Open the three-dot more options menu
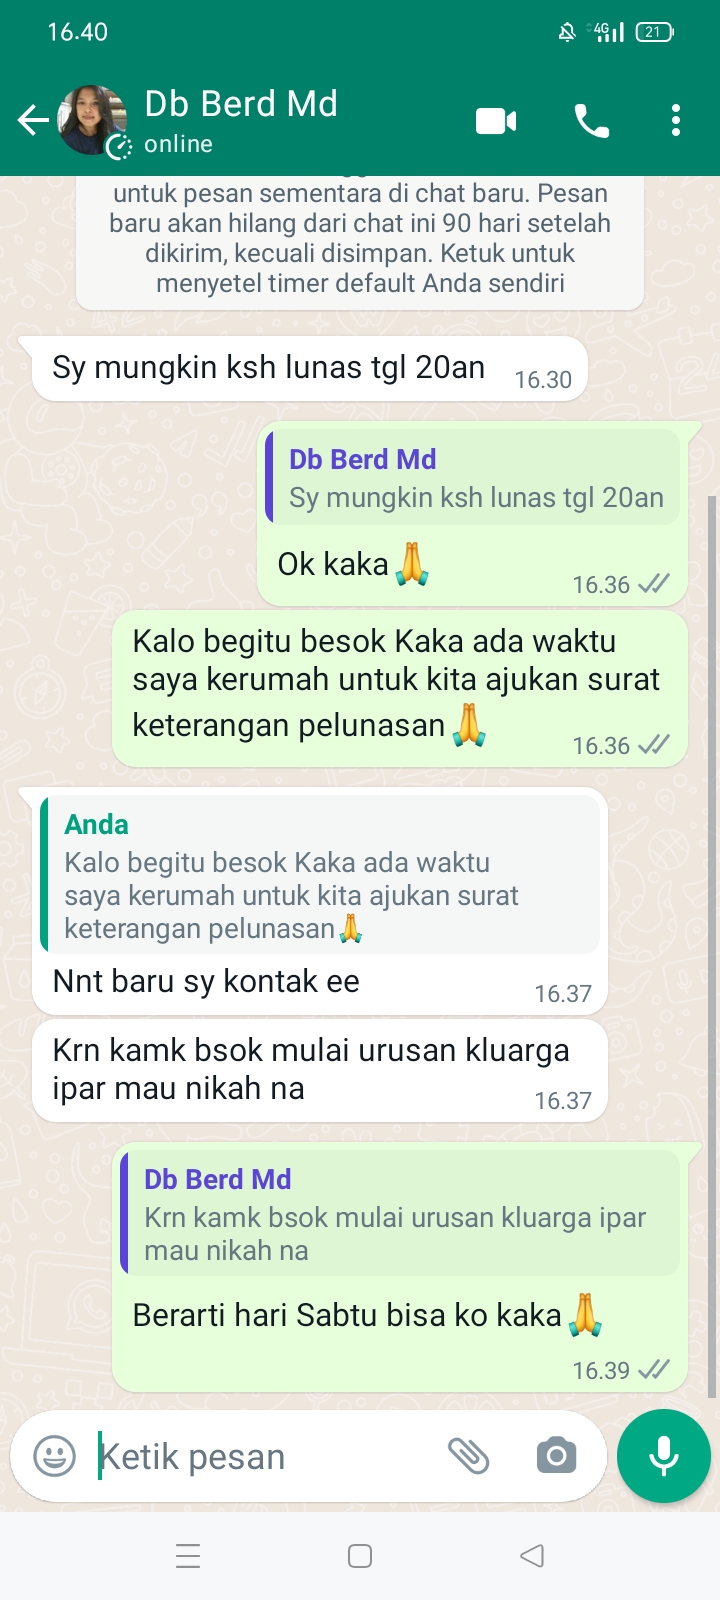The width and height of the screenshot is (720, 1600). tap(676, 120)
